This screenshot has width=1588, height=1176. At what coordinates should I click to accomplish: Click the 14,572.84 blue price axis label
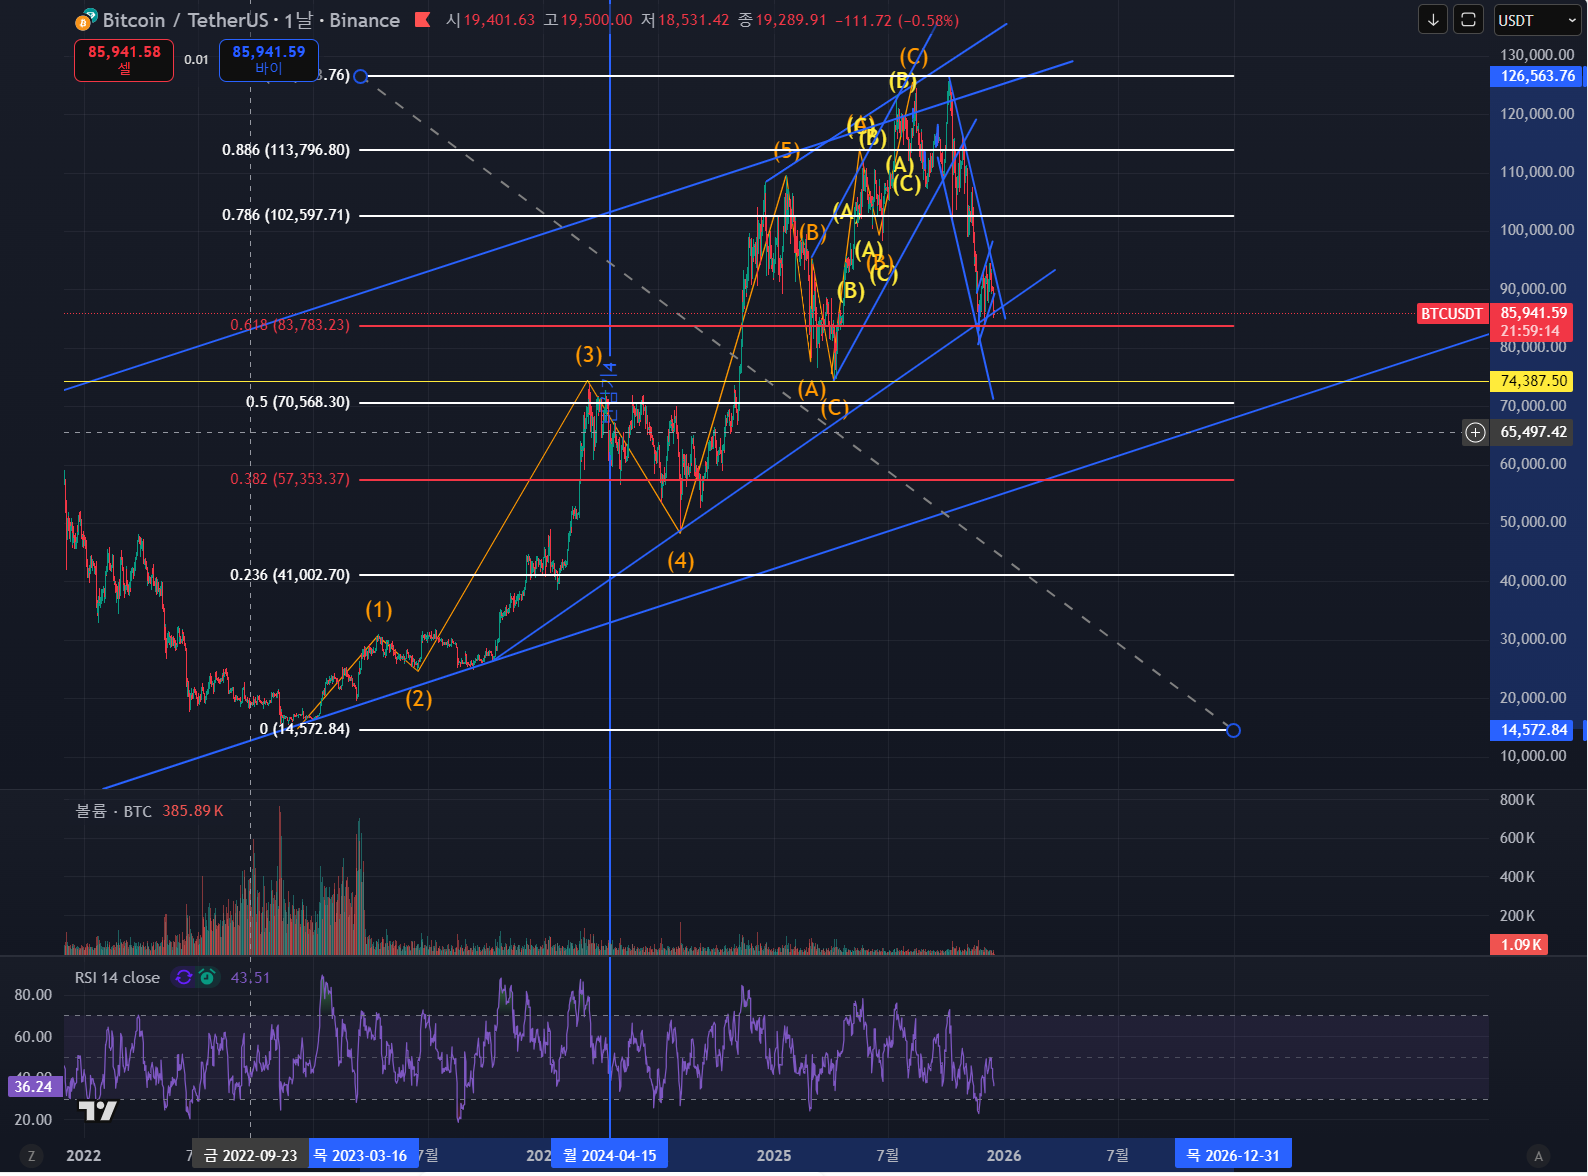click(1534, 730)
